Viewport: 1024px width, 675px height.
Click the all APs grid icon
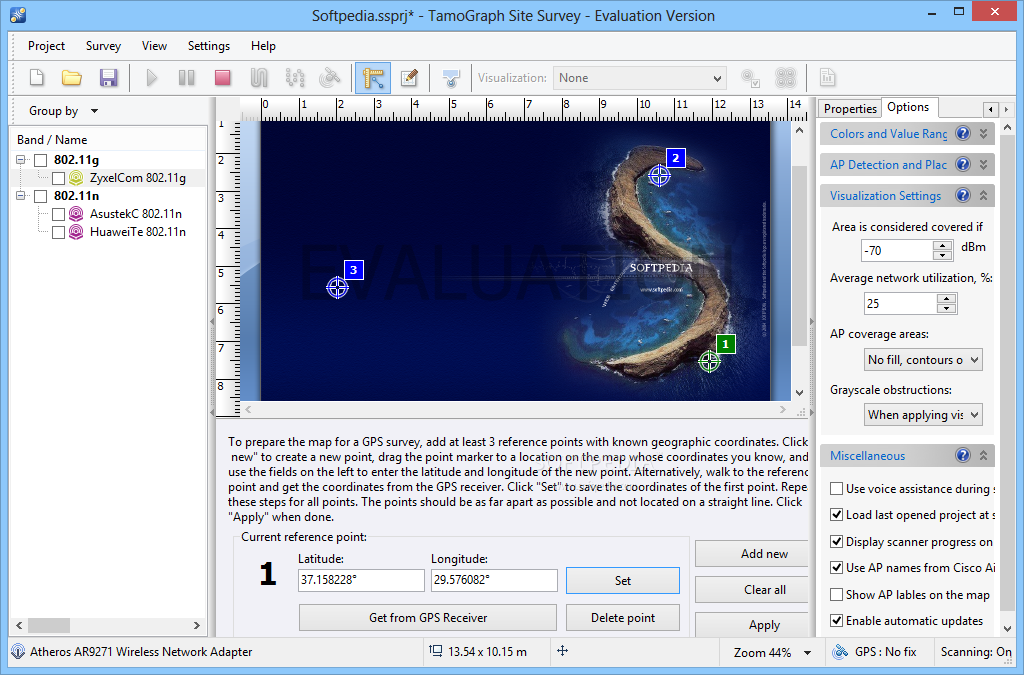pos(786,78)
